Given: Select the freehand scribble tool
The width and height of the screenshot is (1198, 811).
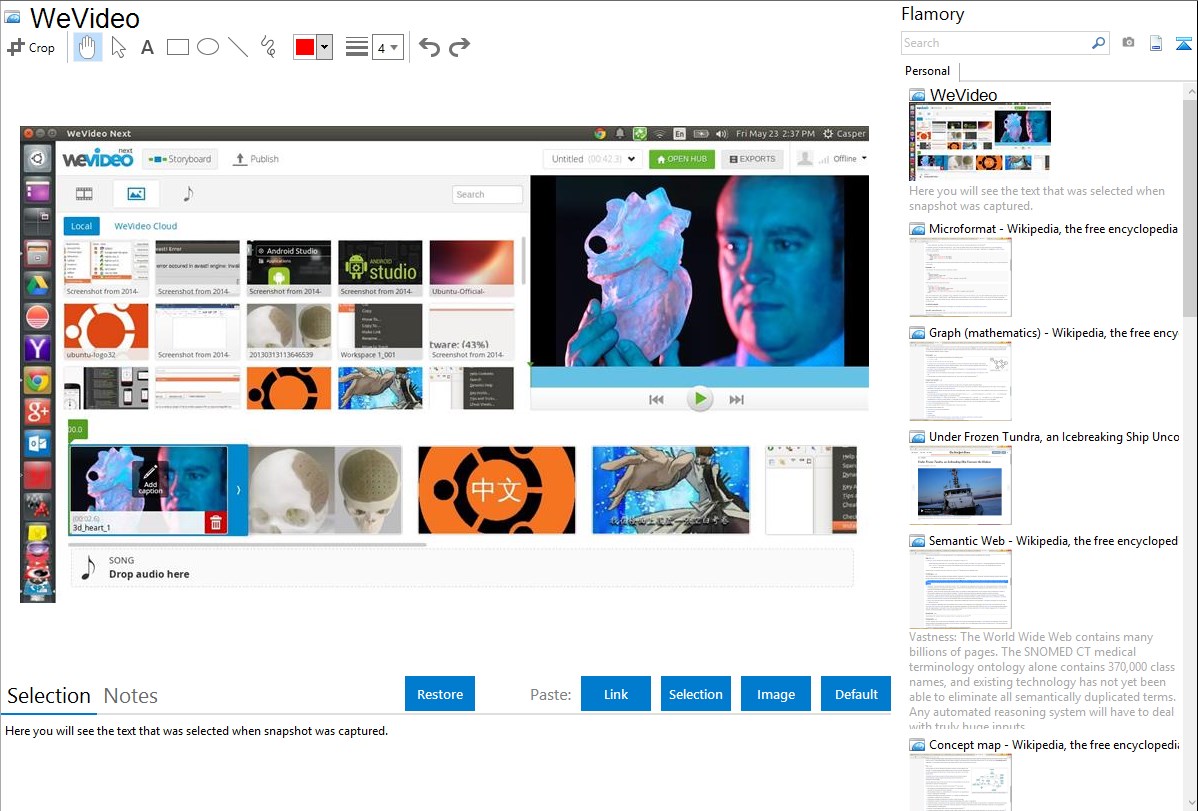Looking at the screenshot, I should pyautogui.click(x=267, y=47).
